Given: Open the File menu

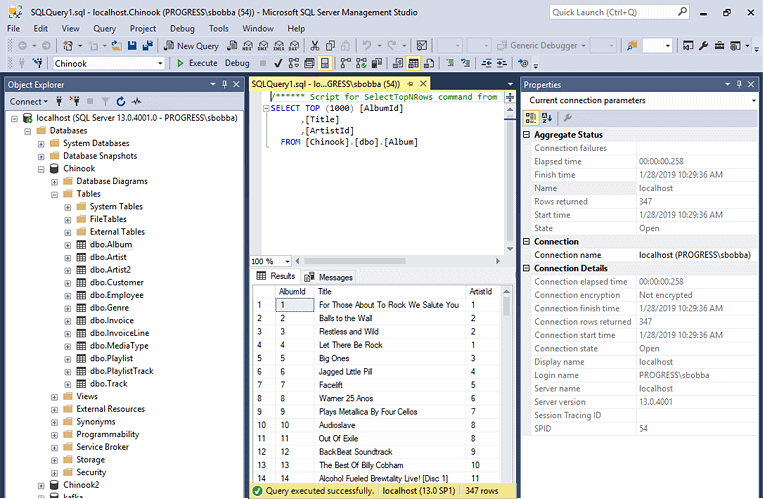Looking at the screenshot, I should tap(13, 29).
